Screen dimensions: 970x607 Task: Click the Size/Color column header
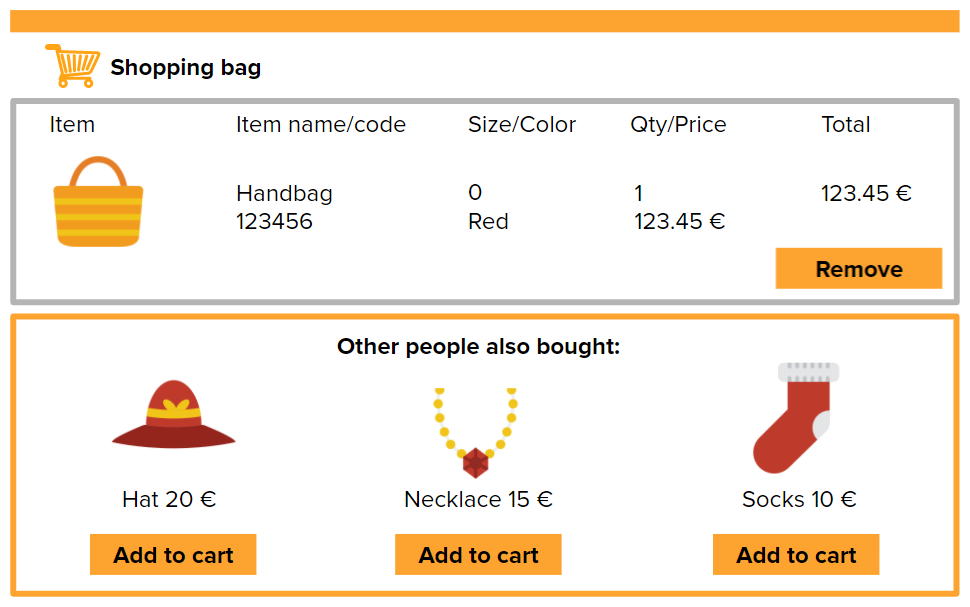521,124
